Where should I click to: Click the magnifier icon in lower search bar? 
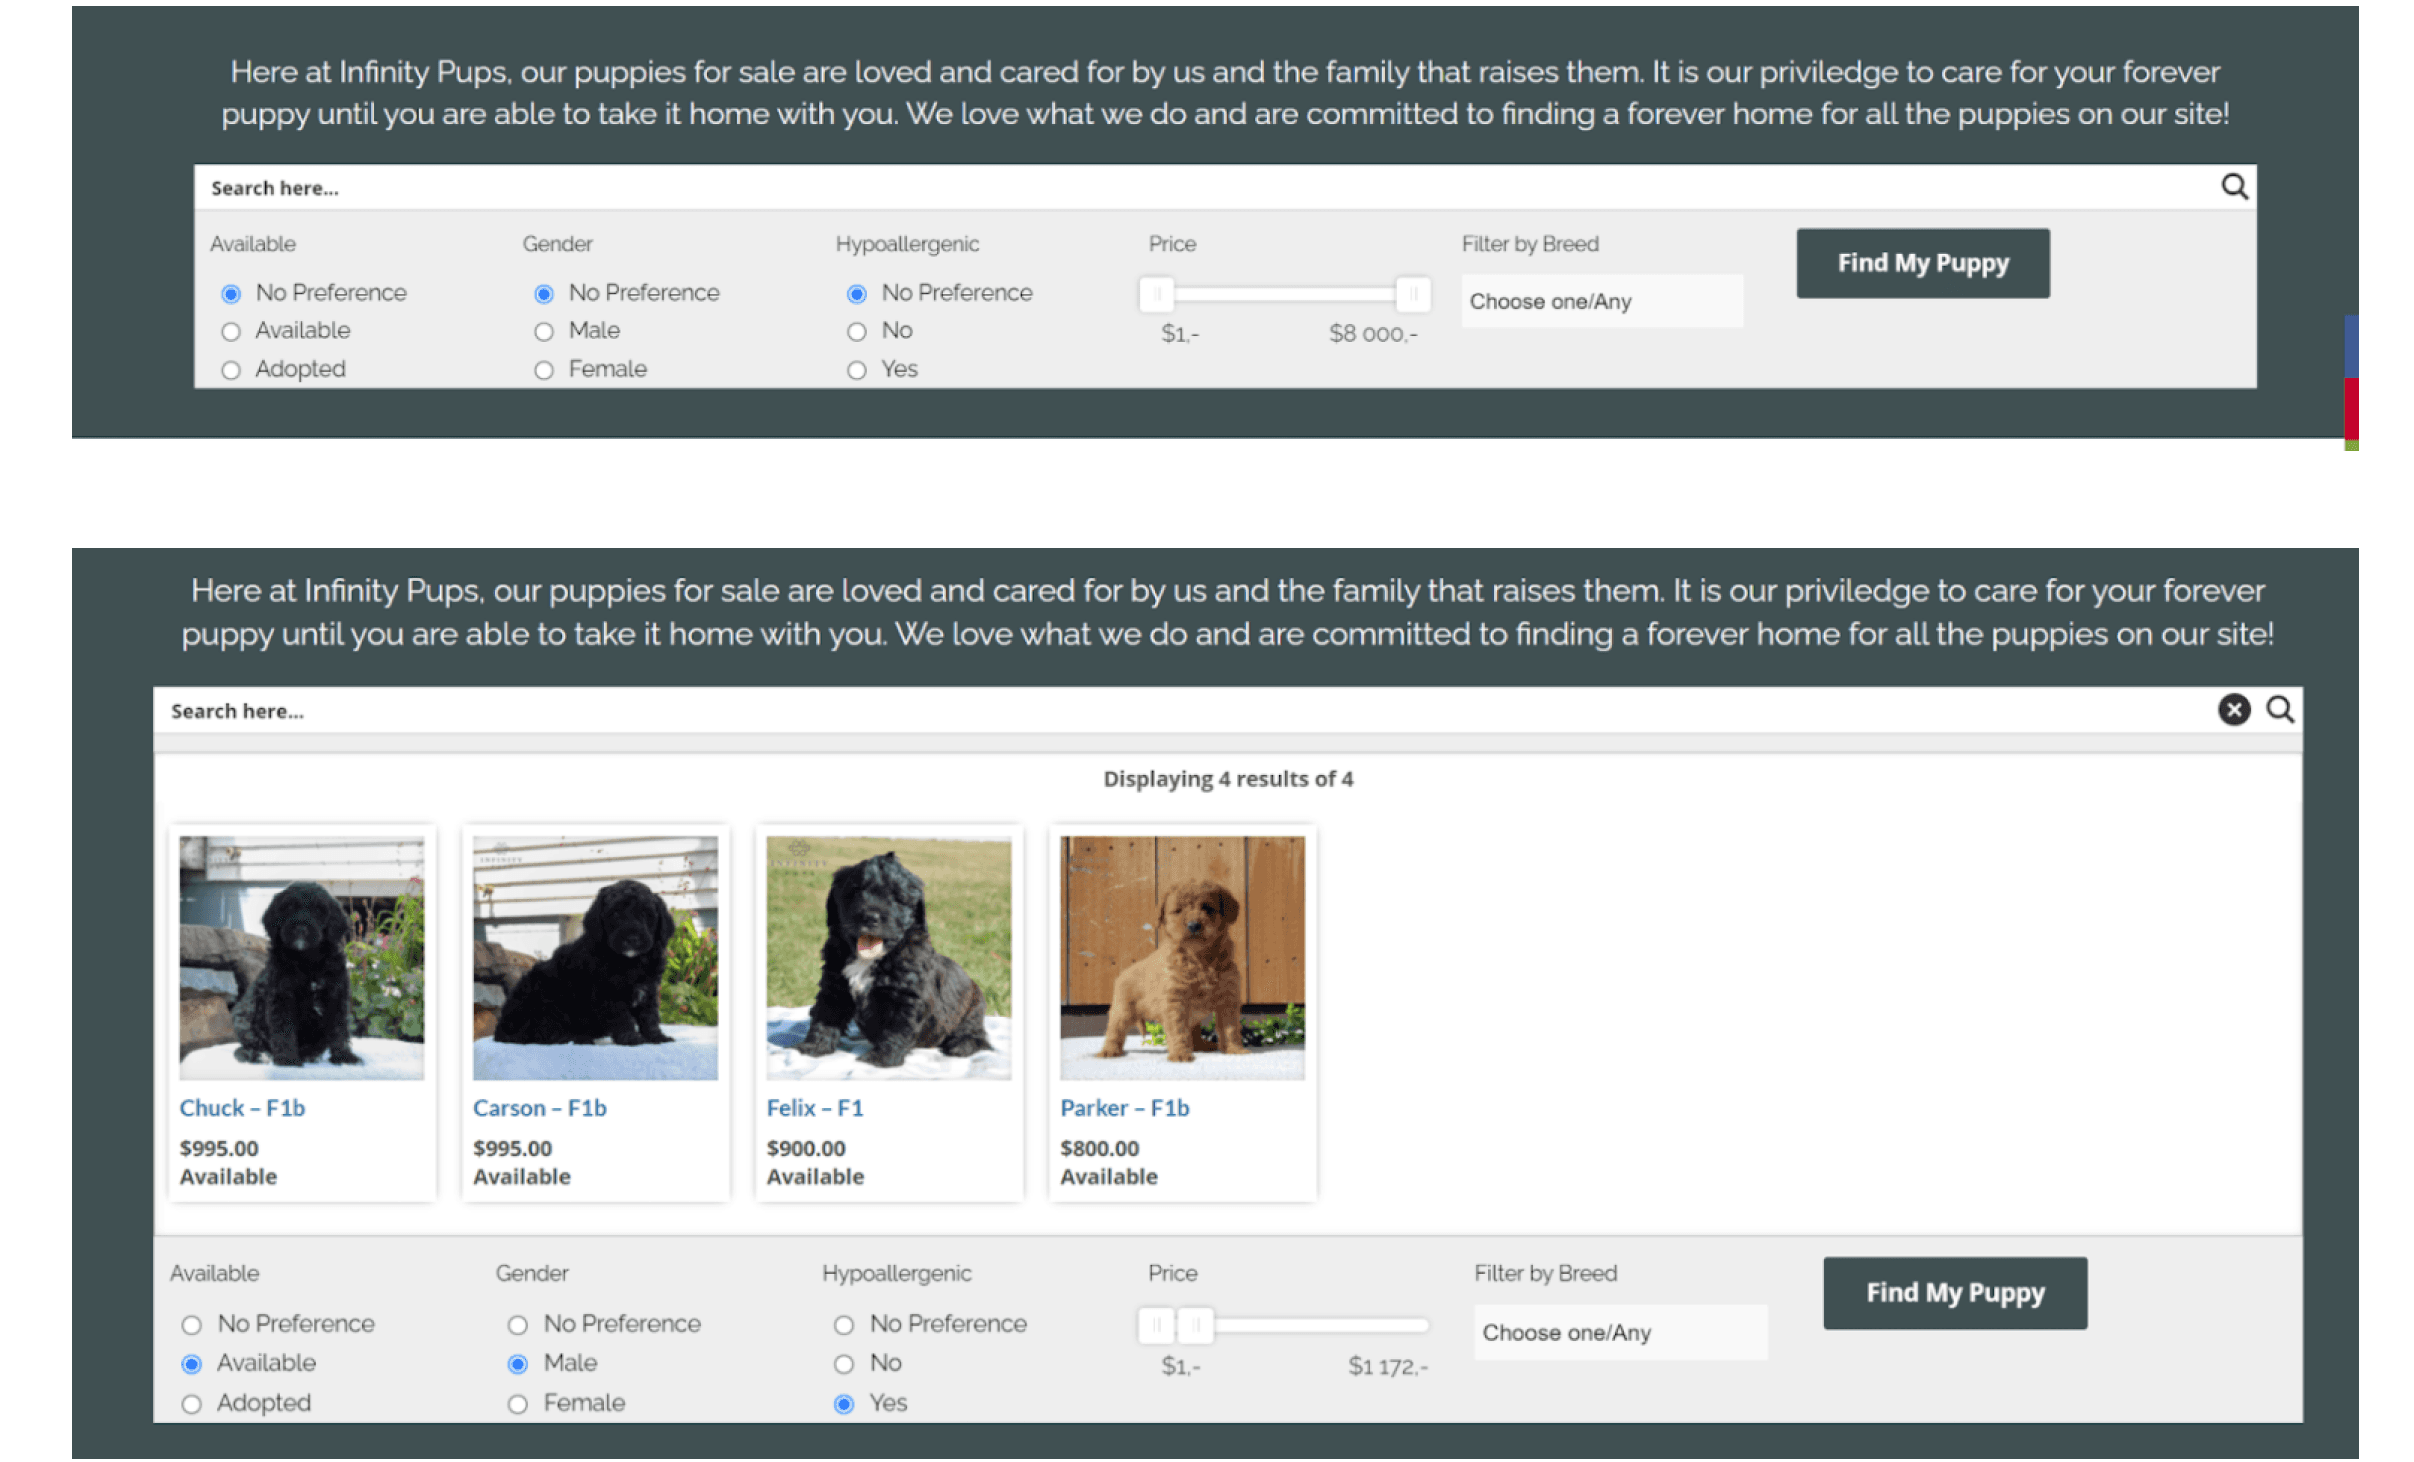click(x=2279, y=709)
